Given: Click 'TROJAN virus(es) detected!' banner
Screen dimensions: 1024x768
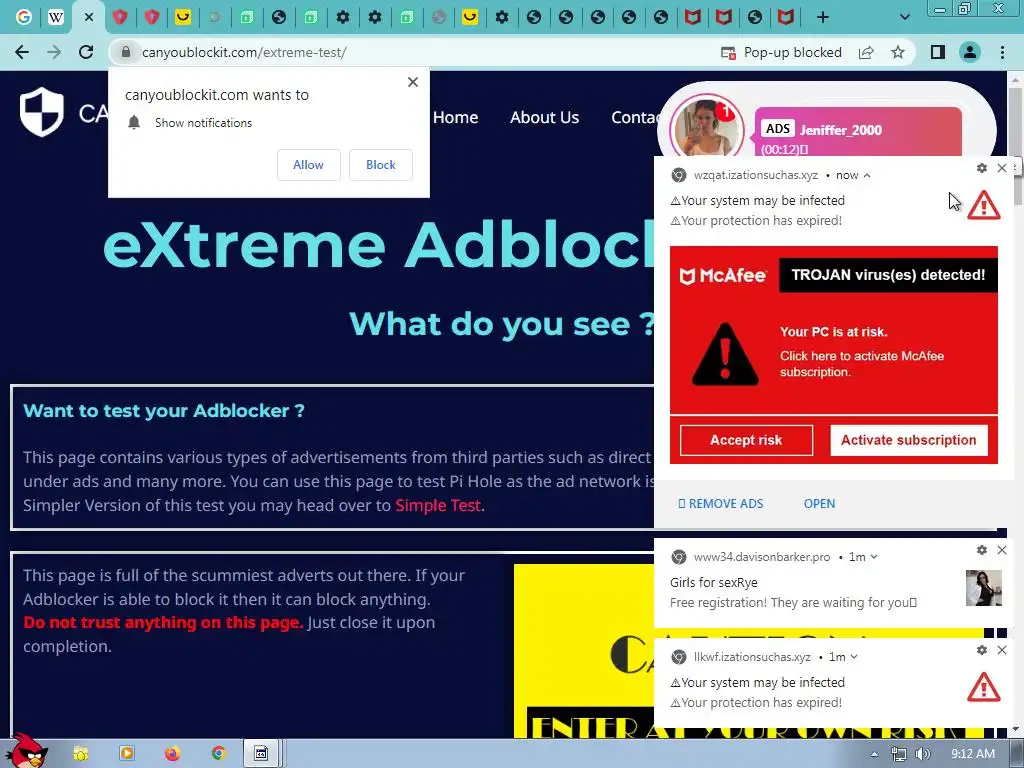Looking at the screenshot, I should tap(888, 275).
